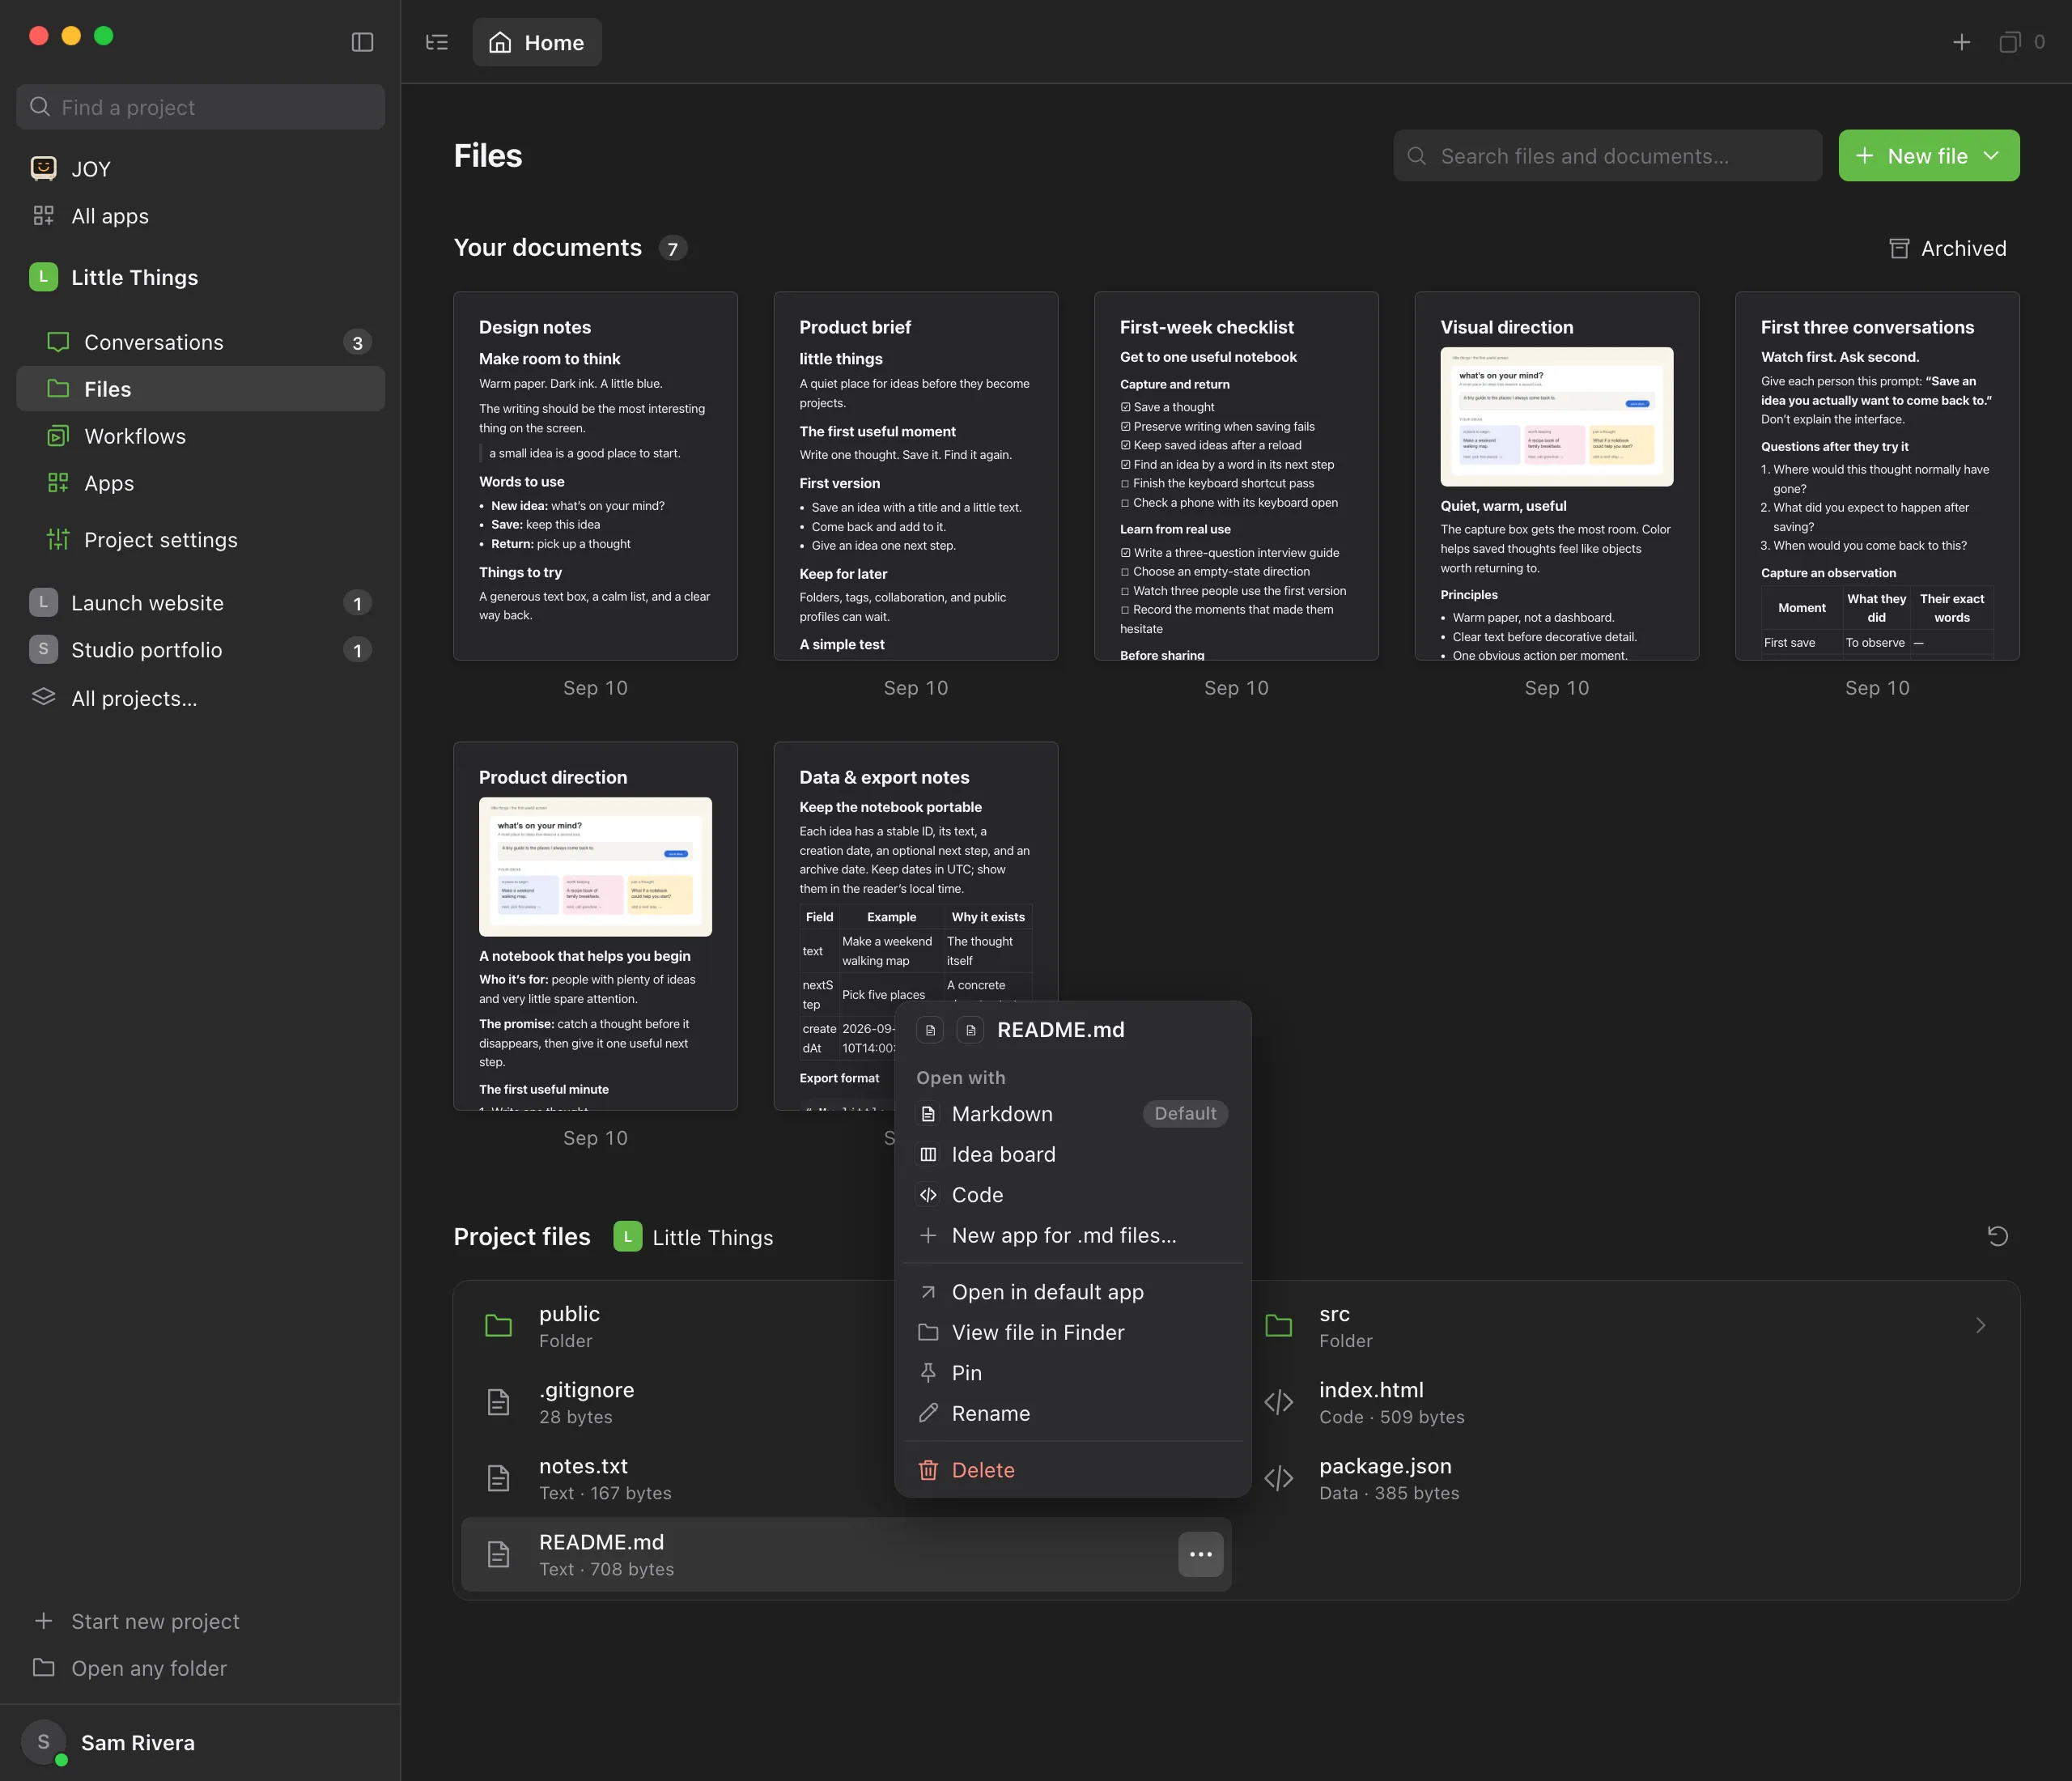Choose Code in Open with menu

(1072, 1195)
